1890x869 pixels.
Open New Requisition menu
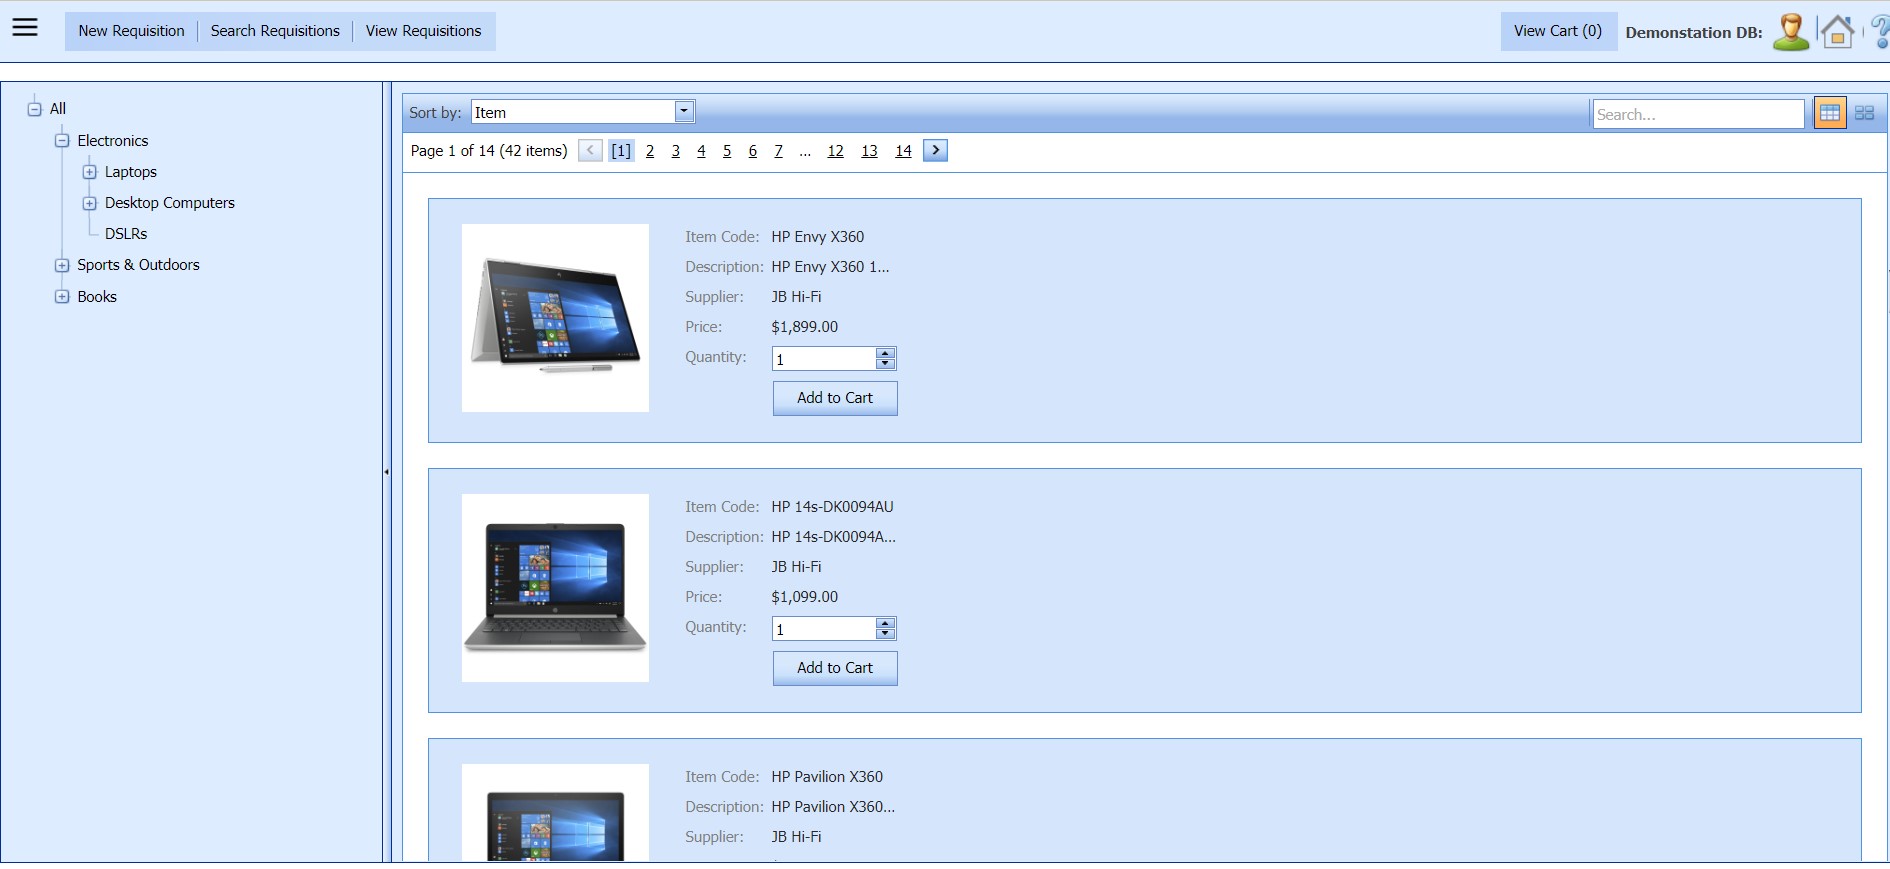point(132,31)
